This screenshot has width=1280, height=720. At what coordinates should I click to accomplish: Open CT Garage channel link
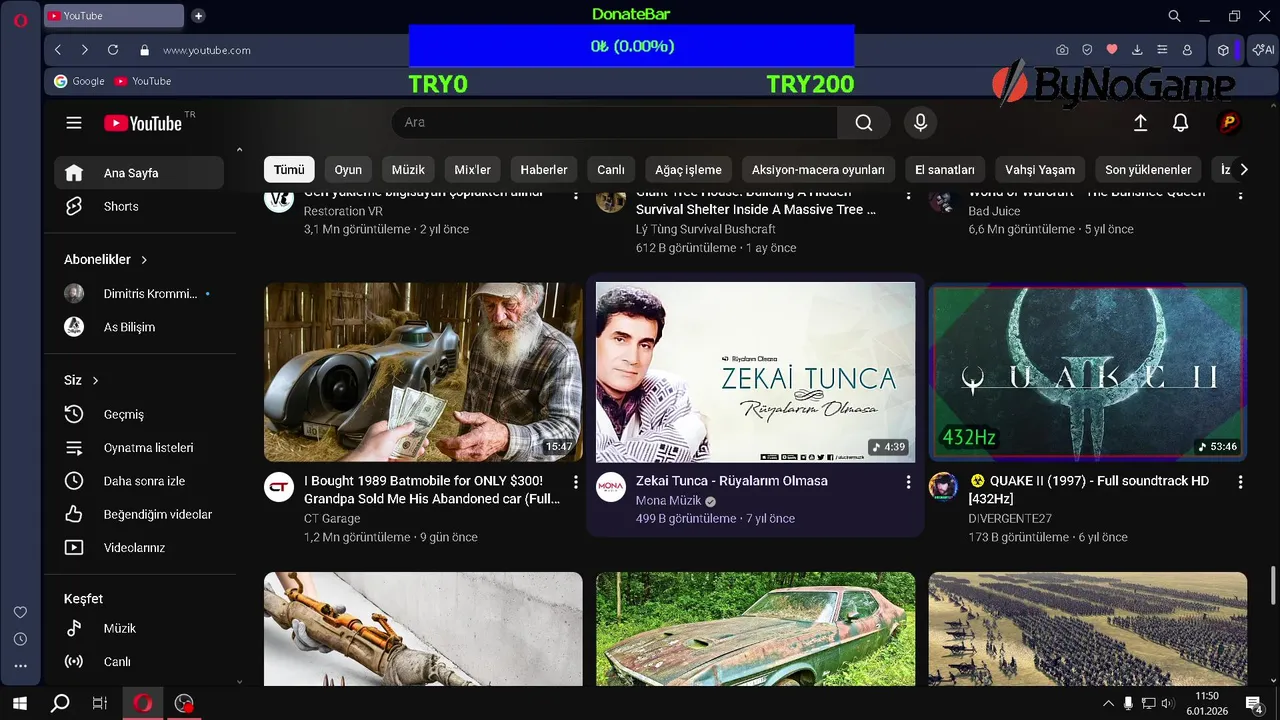point(332,519)
